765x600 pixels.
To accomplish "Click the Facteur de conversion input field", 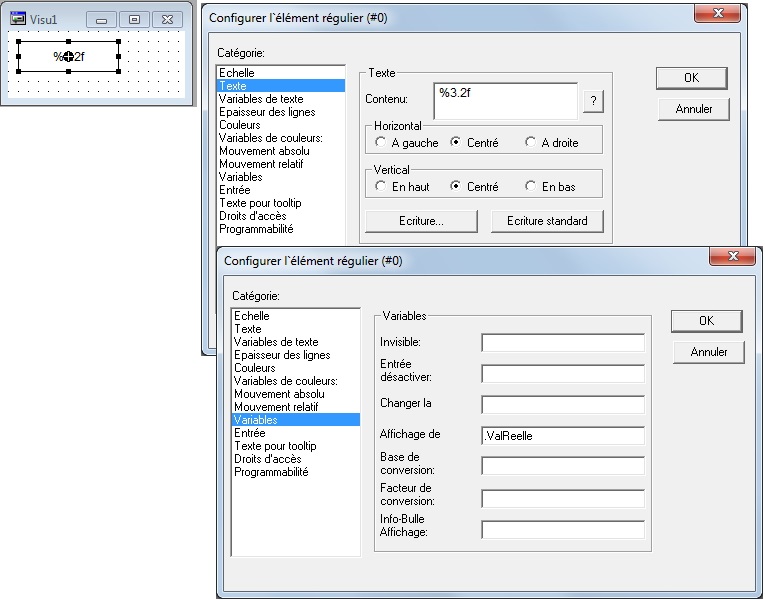I will coord(562,498).
